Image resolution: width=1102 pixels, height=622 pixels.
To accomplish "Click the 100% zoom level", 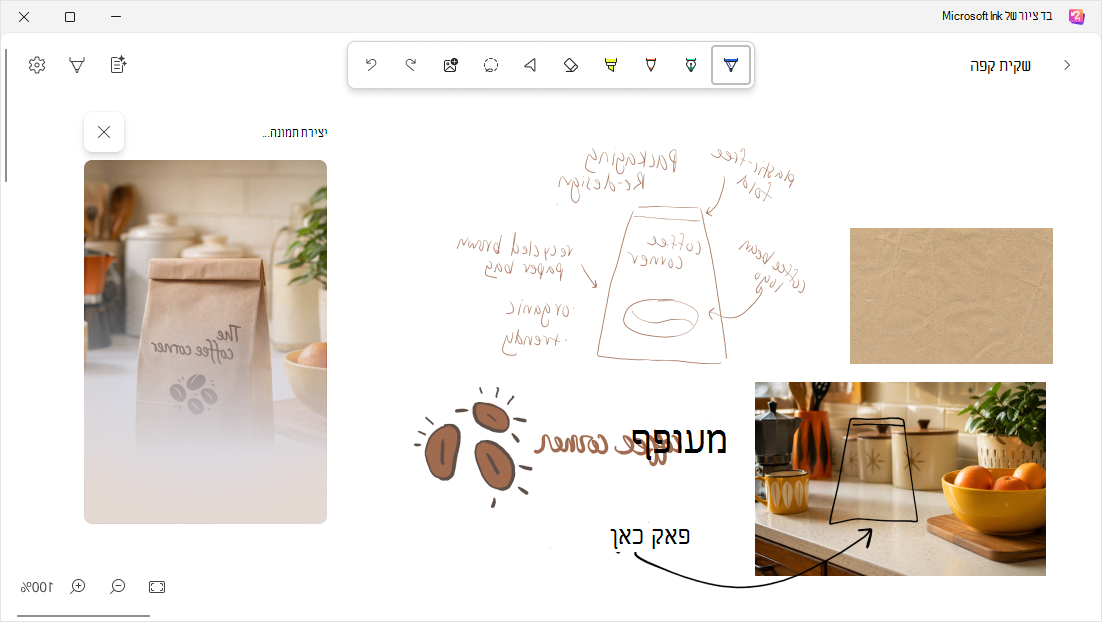I will (x=37, y=587).
